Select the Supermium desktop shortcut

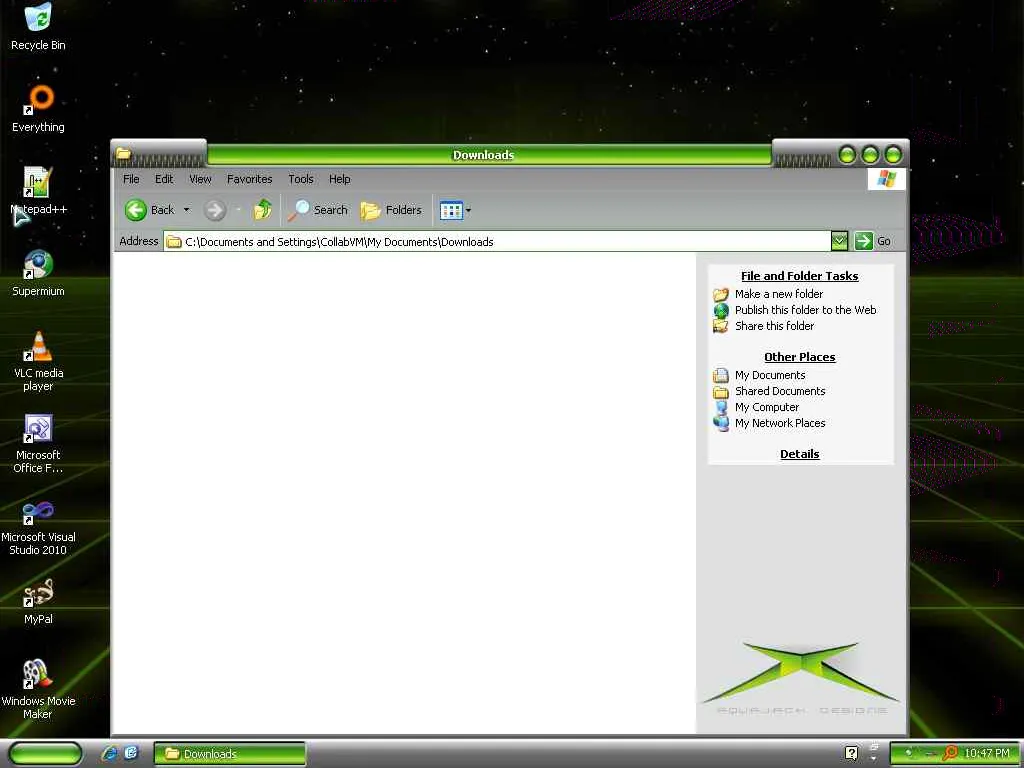(x=38, y=273)
